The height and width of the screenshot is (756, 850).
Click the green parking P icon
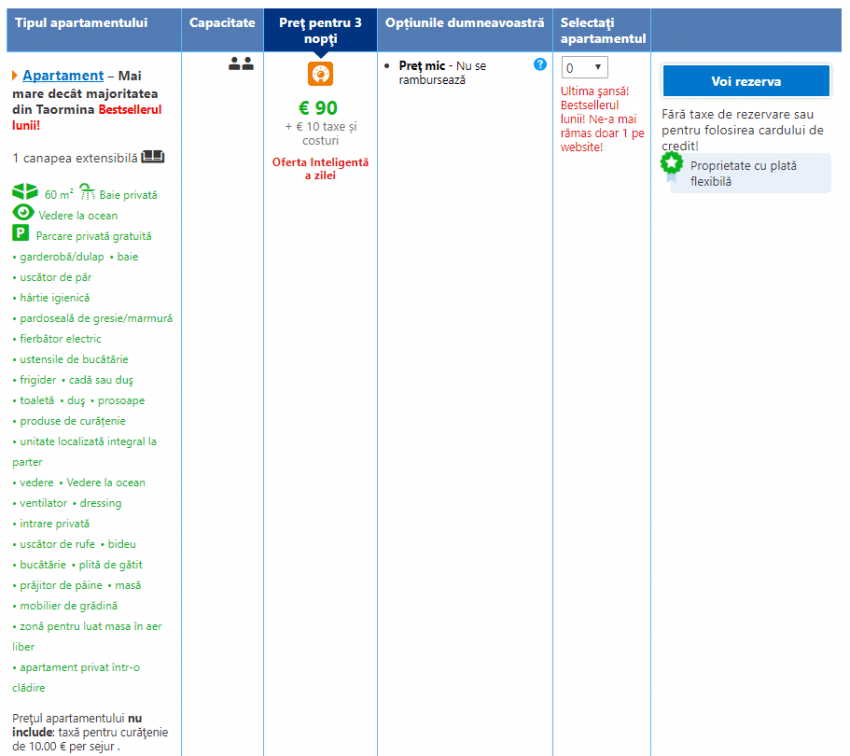(x=20, y=233)
